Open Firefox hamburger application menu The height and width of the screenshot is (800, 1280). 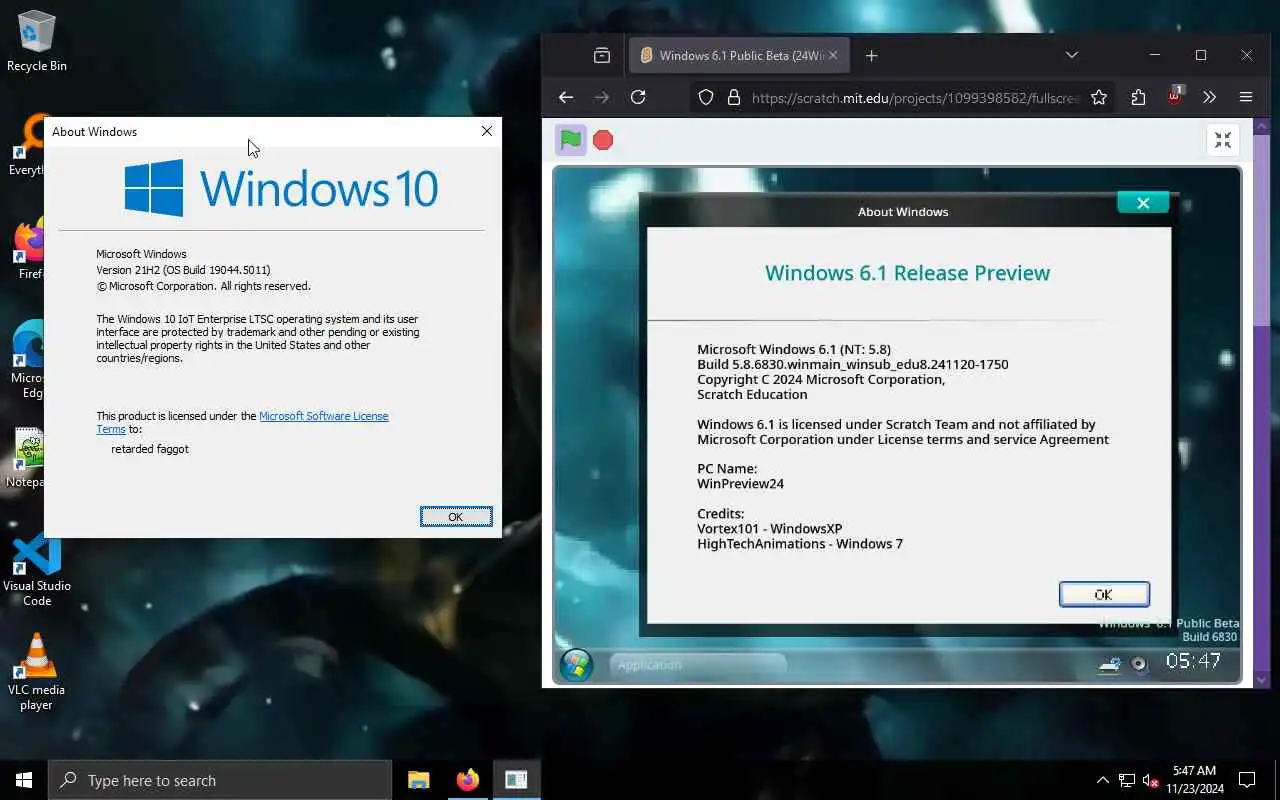[1246, 97]
